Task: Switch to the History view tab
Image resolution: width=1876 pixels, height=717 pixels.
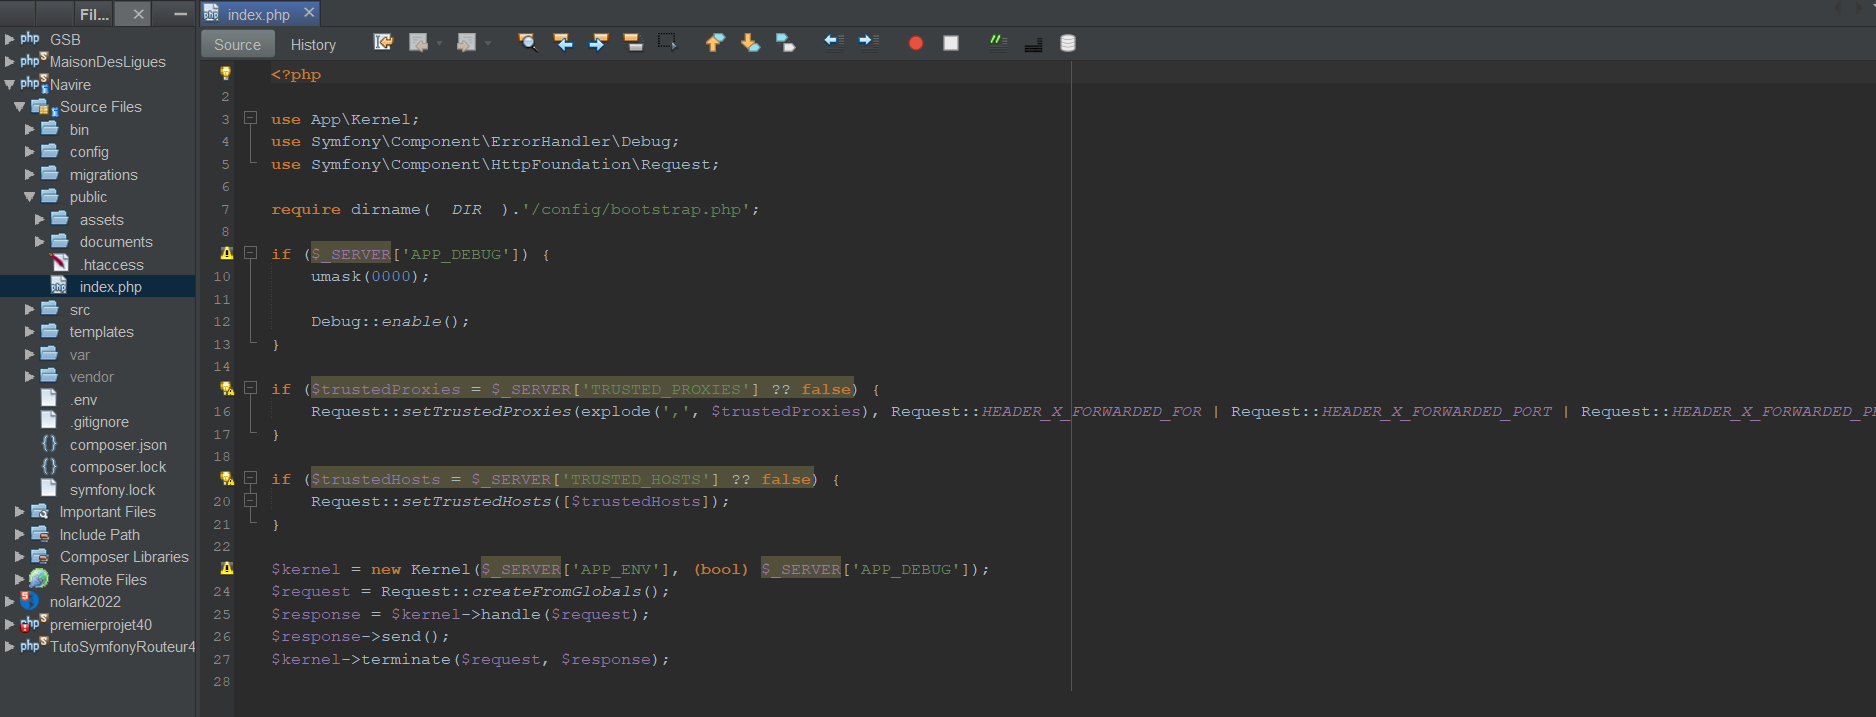Action: tap(313, 44)
